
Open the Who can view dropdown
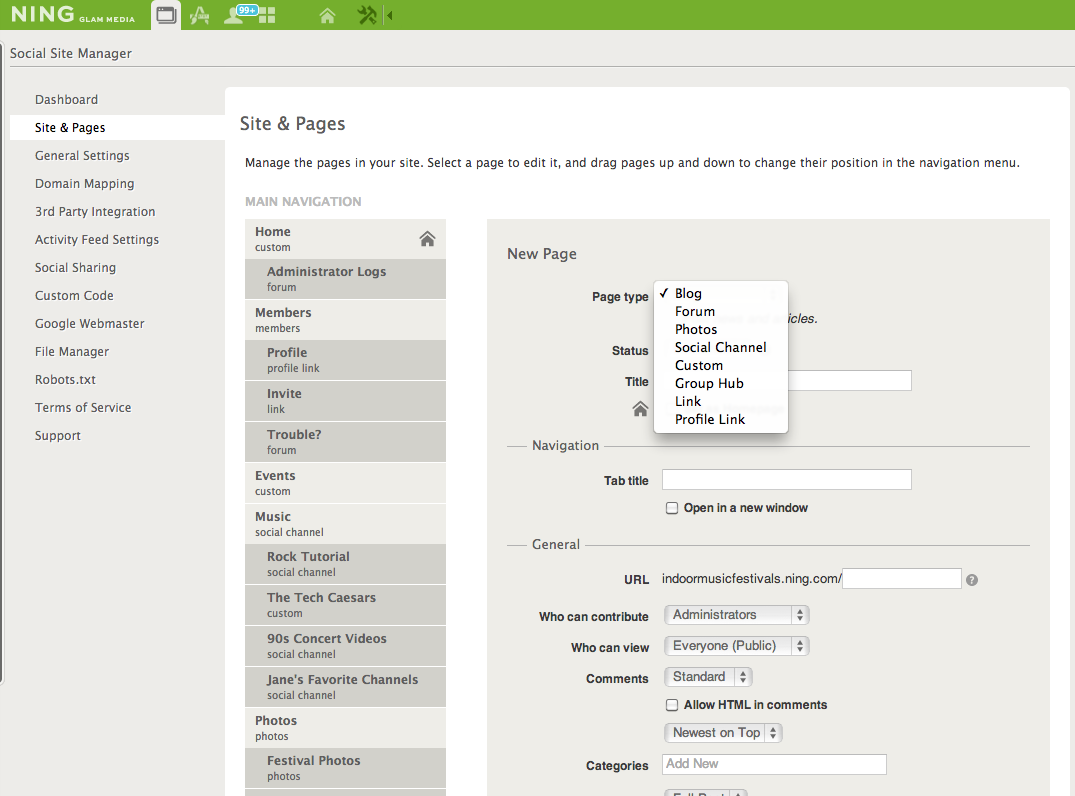click(736, 646)
